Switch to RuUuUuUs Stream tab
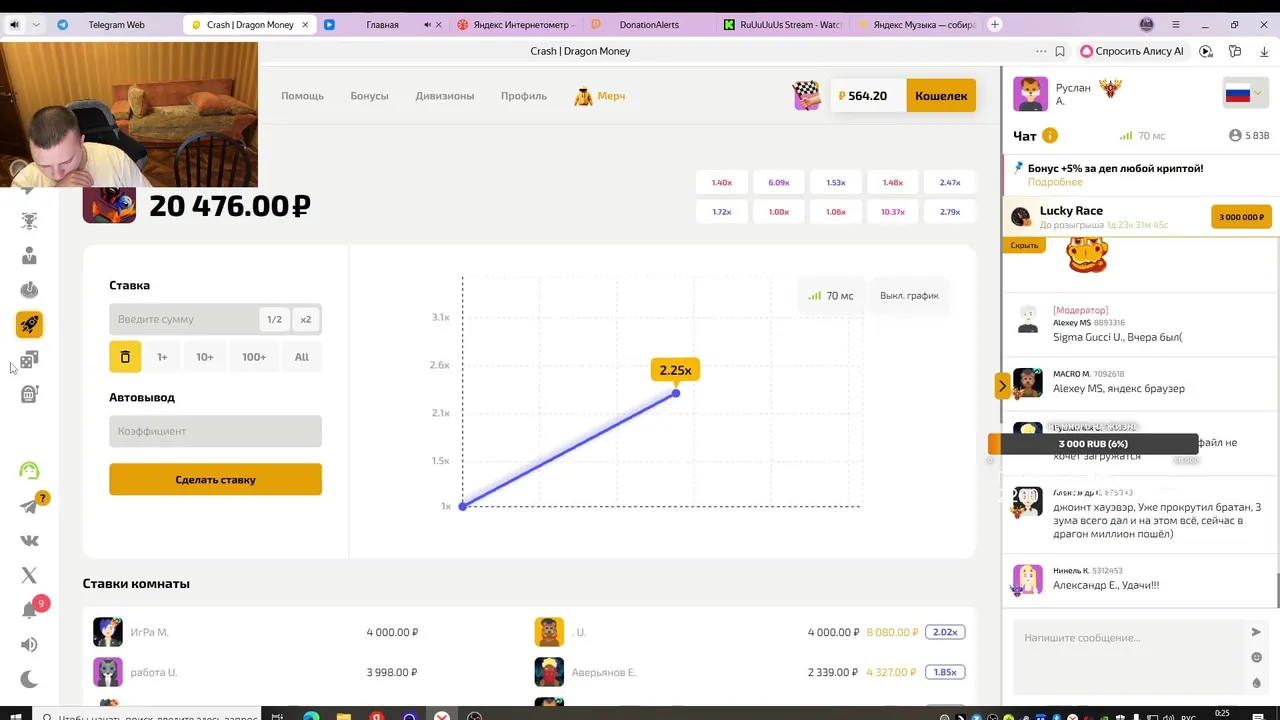 (x=784, y=25)
